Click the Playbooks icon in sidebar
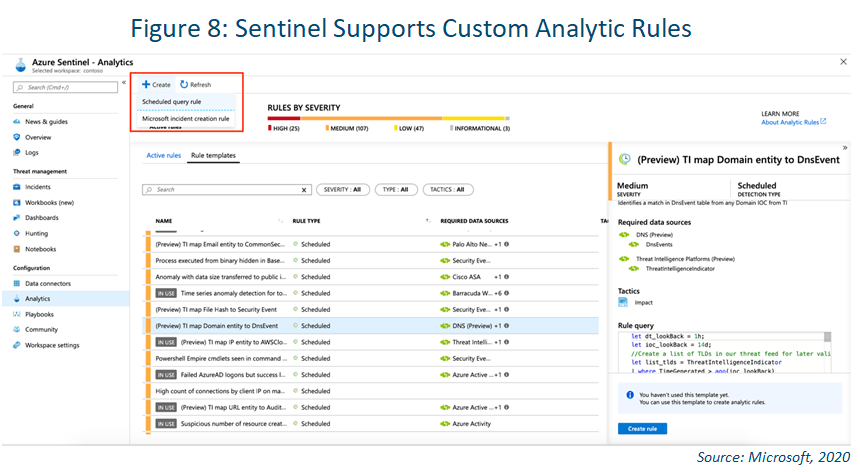 16,314
